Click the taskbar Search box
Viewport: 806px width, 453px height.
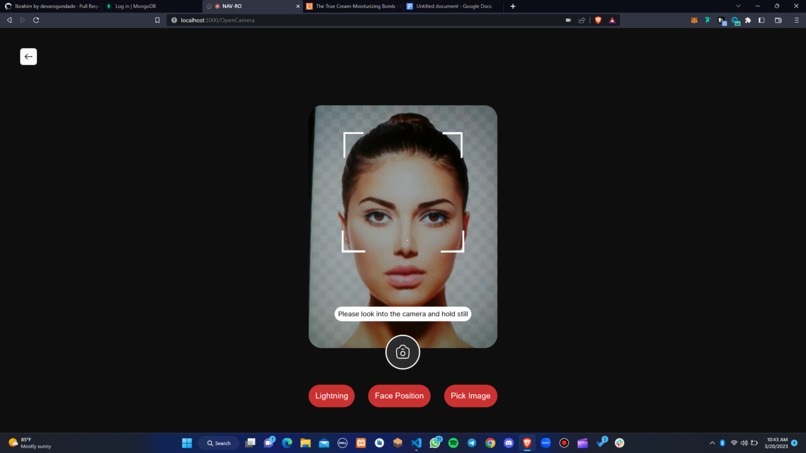click(219, 443)
